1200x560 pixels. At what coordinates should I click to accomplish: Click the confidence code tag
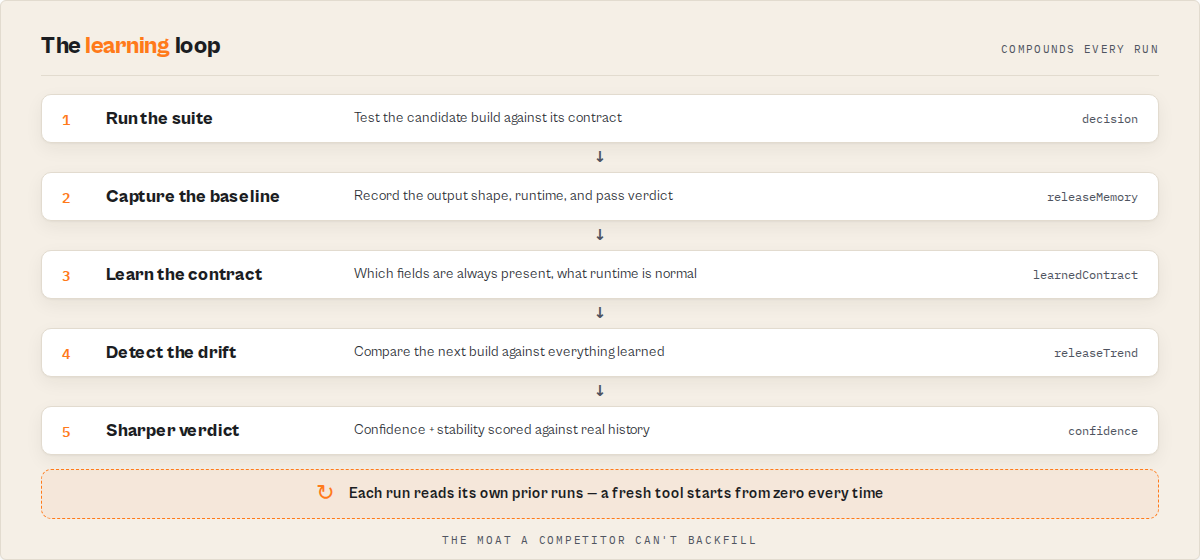1103,431
